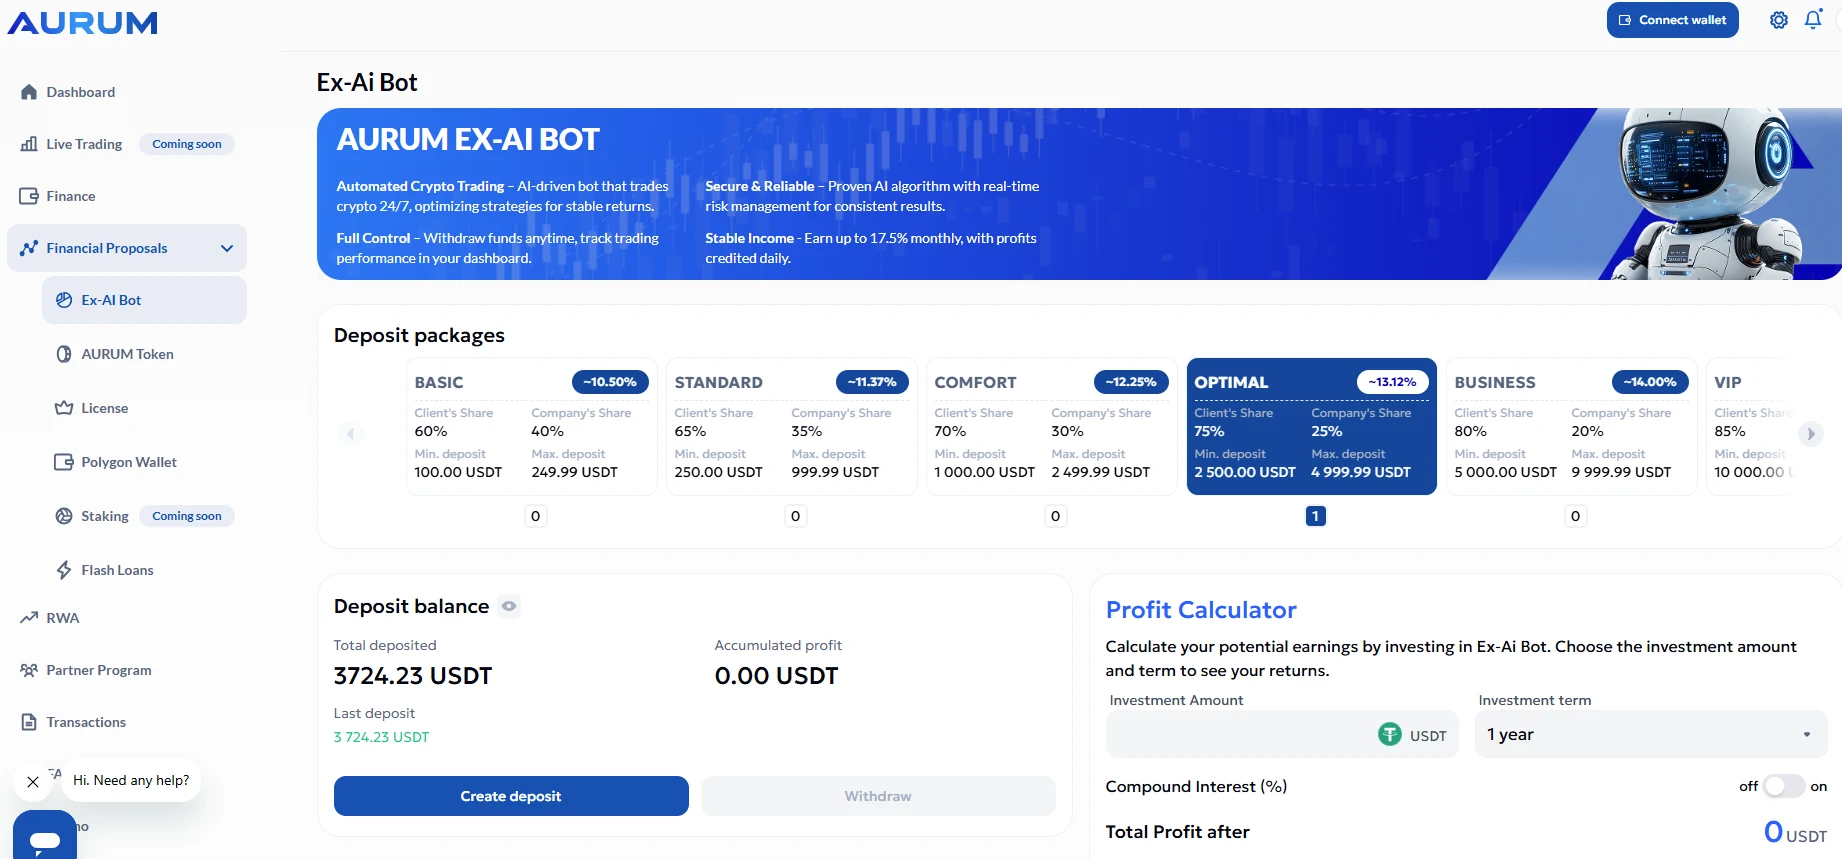The width and height of the screenshot is (1842, 859).
Task: Select the VIP deposit package
Action: tap(1752, 426)
